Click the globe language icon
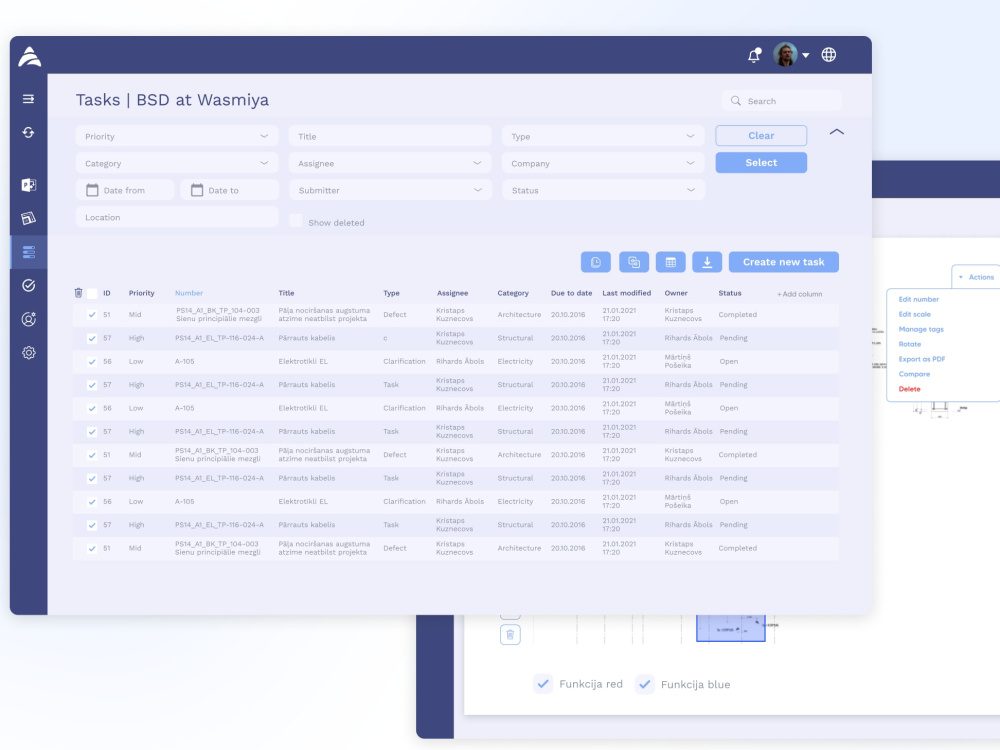Viewport: 1000px width, 750px height. point(828,55)
